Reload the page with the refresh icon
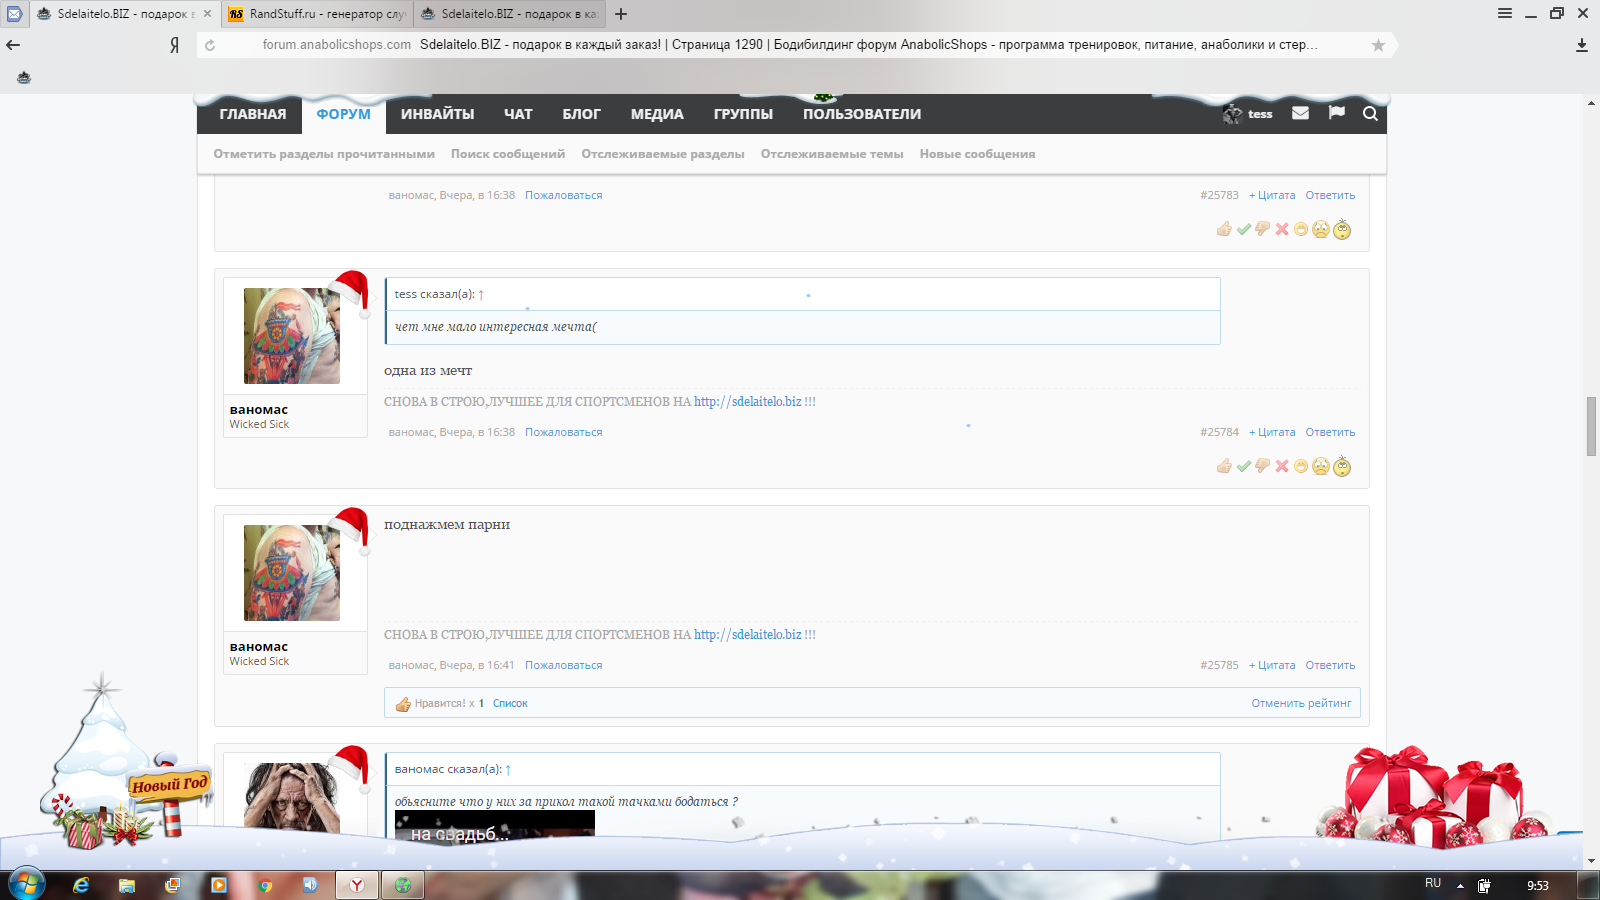Screen dimensions: 1600x900 pyautogui.click(x=210, y=45)
